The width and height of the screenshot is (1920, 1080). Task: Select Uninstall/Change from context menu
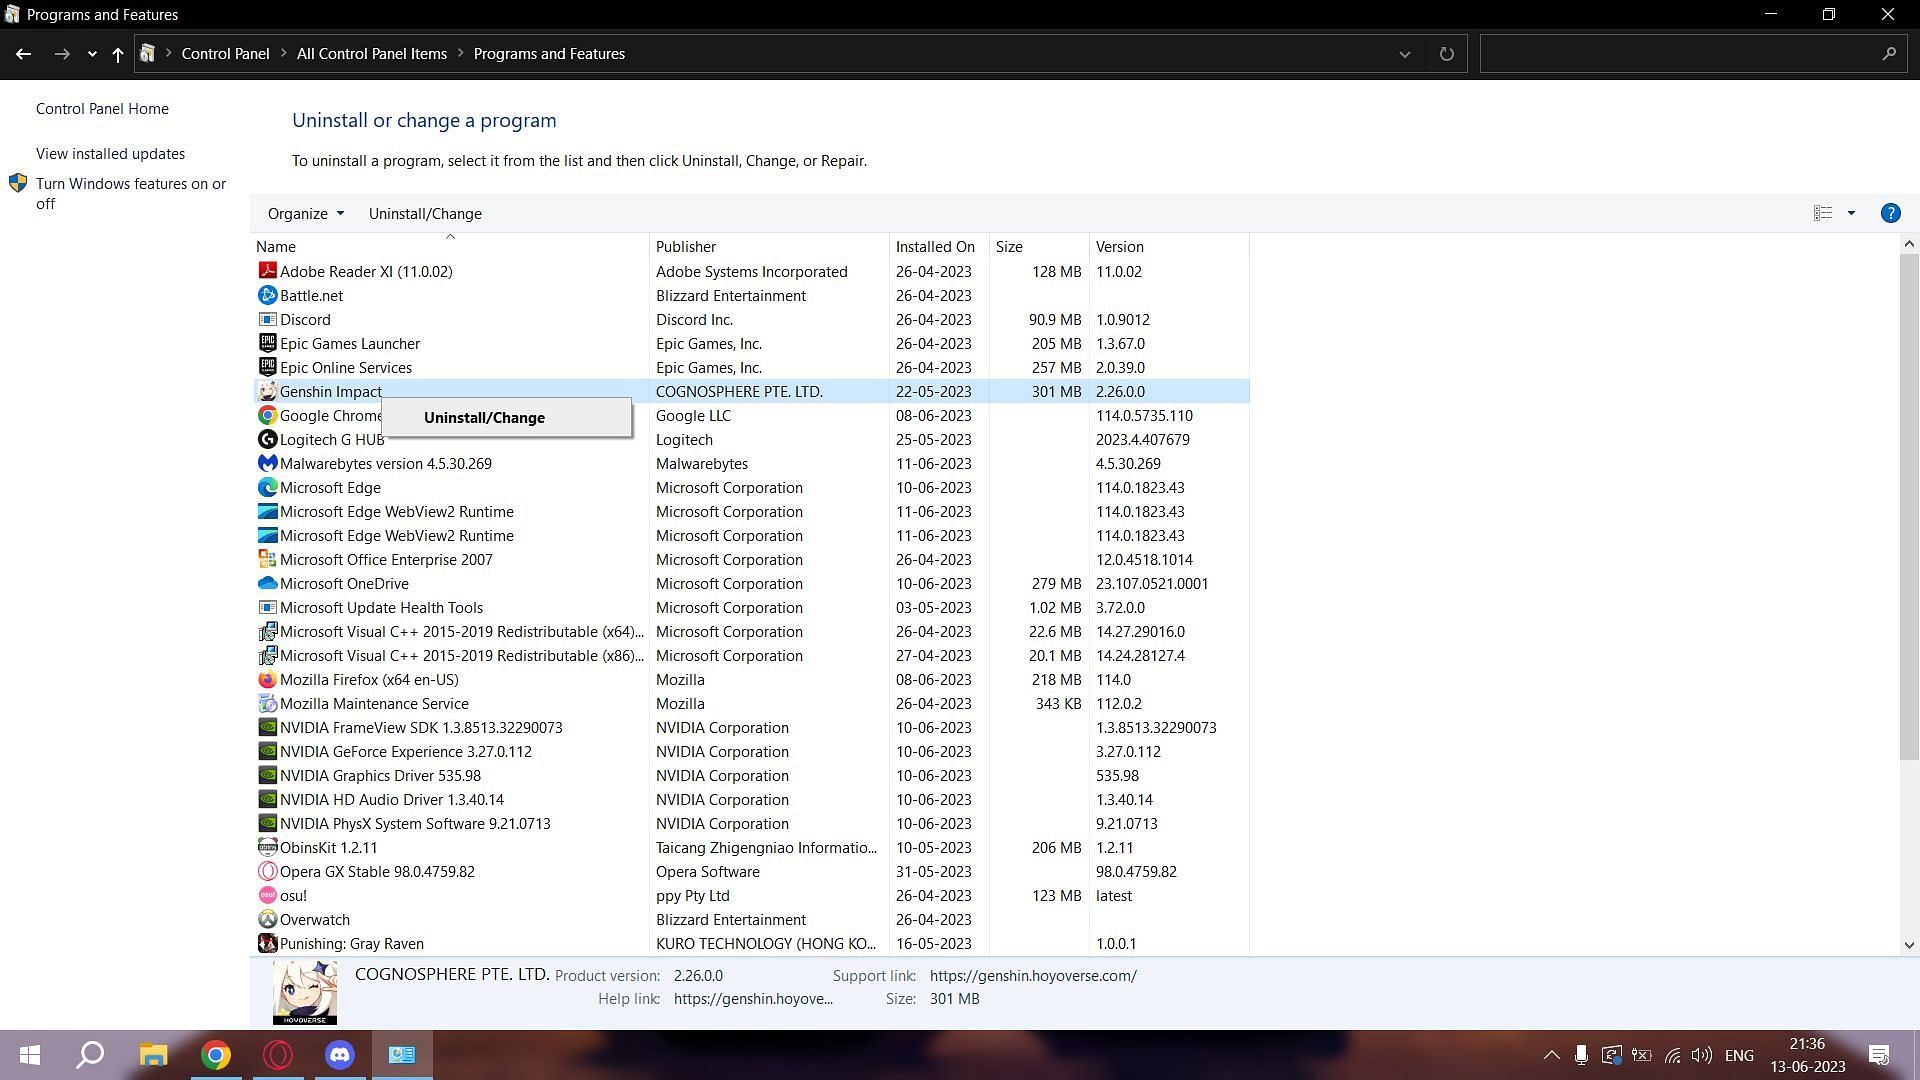pyautogui.click(x=484, y=417)
